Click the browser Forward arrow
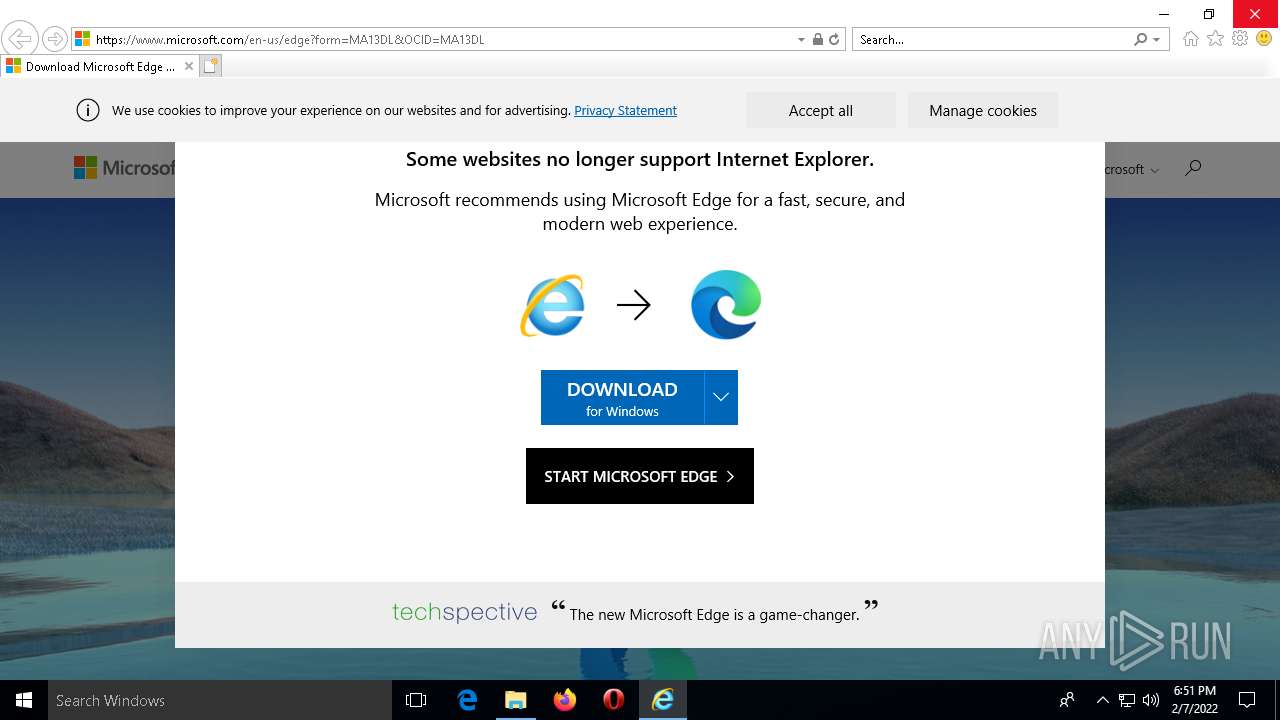 click(x=55, y=39)
